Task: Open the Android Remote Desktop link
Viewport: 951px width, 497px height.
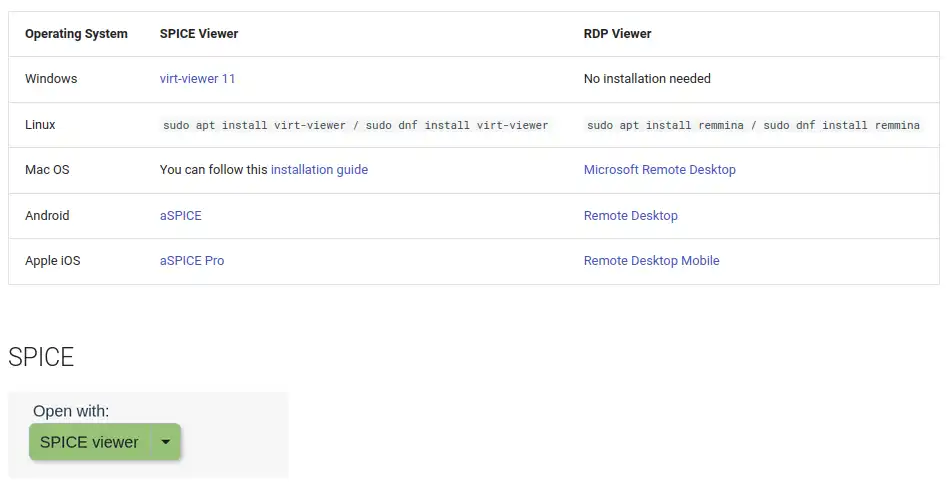Action: tap(630, 215)
